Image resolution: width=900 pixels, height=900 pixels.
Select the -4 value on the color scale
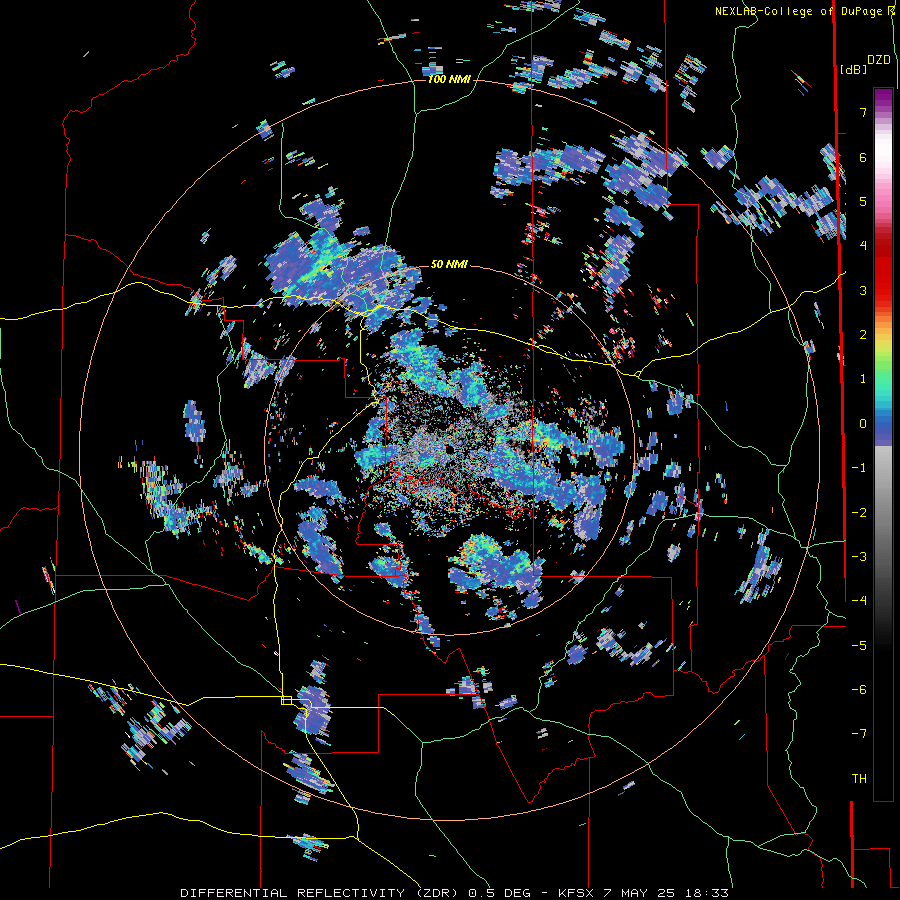[x=859, y=600]
